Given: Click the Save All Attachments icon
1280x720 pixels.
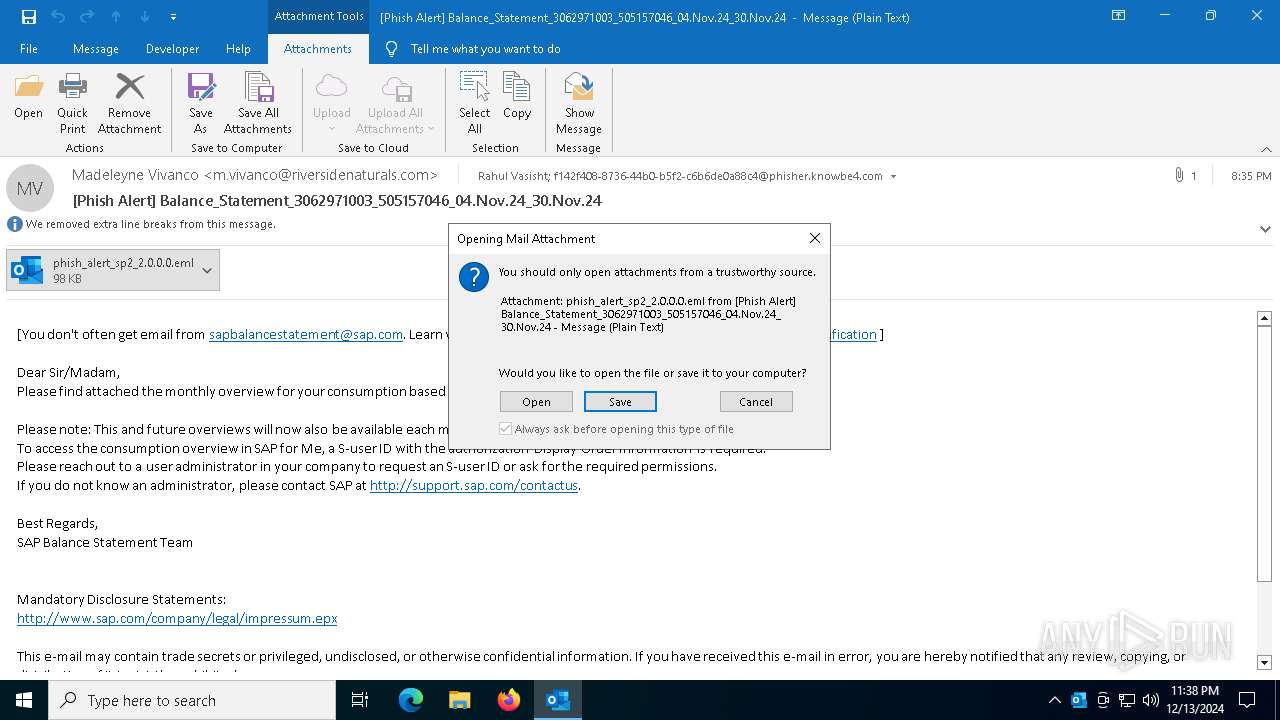Looking at the screenshot, I should point(258,103).
